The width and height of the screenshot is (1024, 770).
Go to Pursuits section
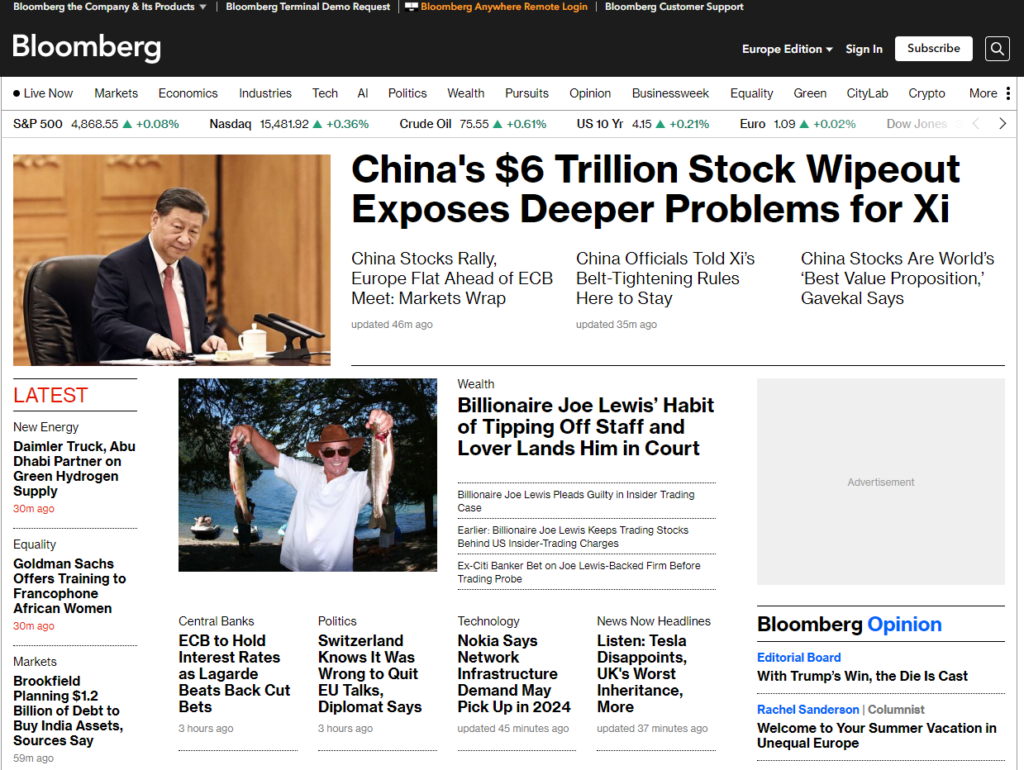click(527, 93)
